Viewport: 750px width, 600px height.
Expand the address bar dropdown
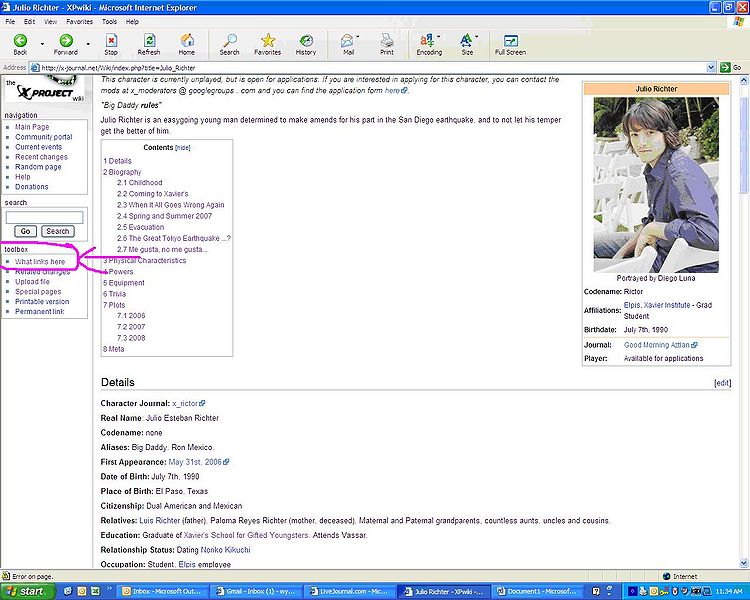711,67
